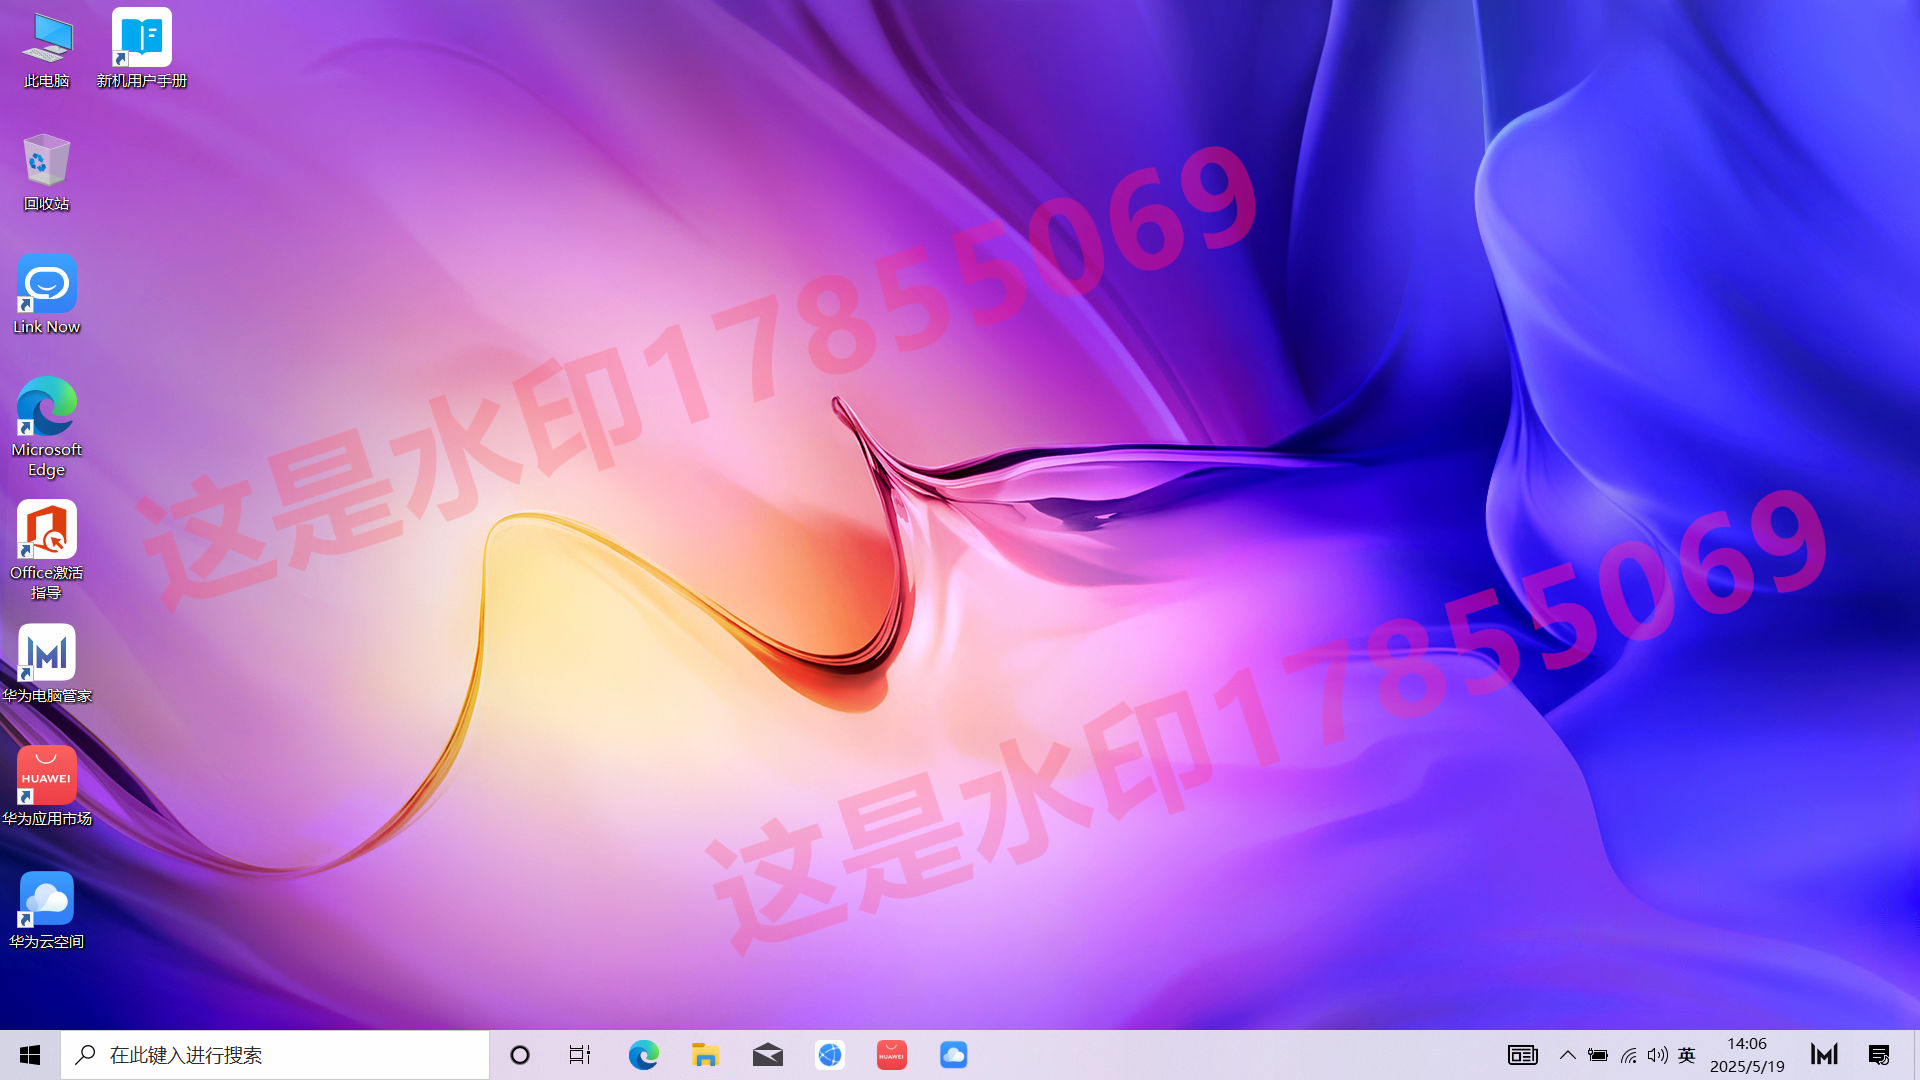Open the notification action center
The width and height of the screenshot is (1920, 1080).
click(1878, 1055)
